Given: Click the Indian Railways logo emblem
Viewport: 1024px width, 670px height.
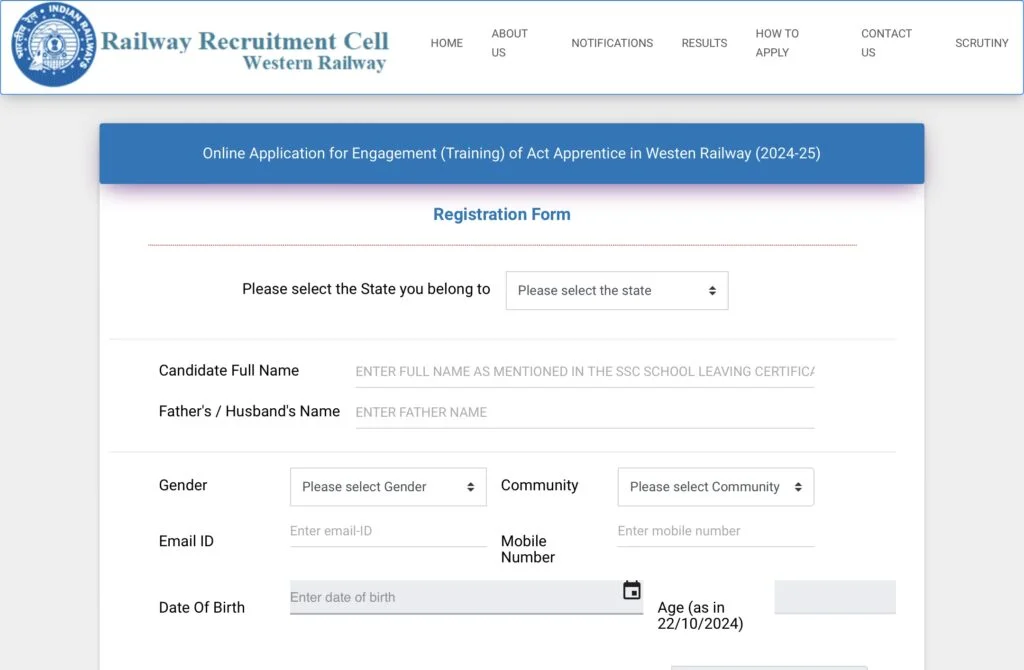Looking at the screenshot, I should (54, 44).
